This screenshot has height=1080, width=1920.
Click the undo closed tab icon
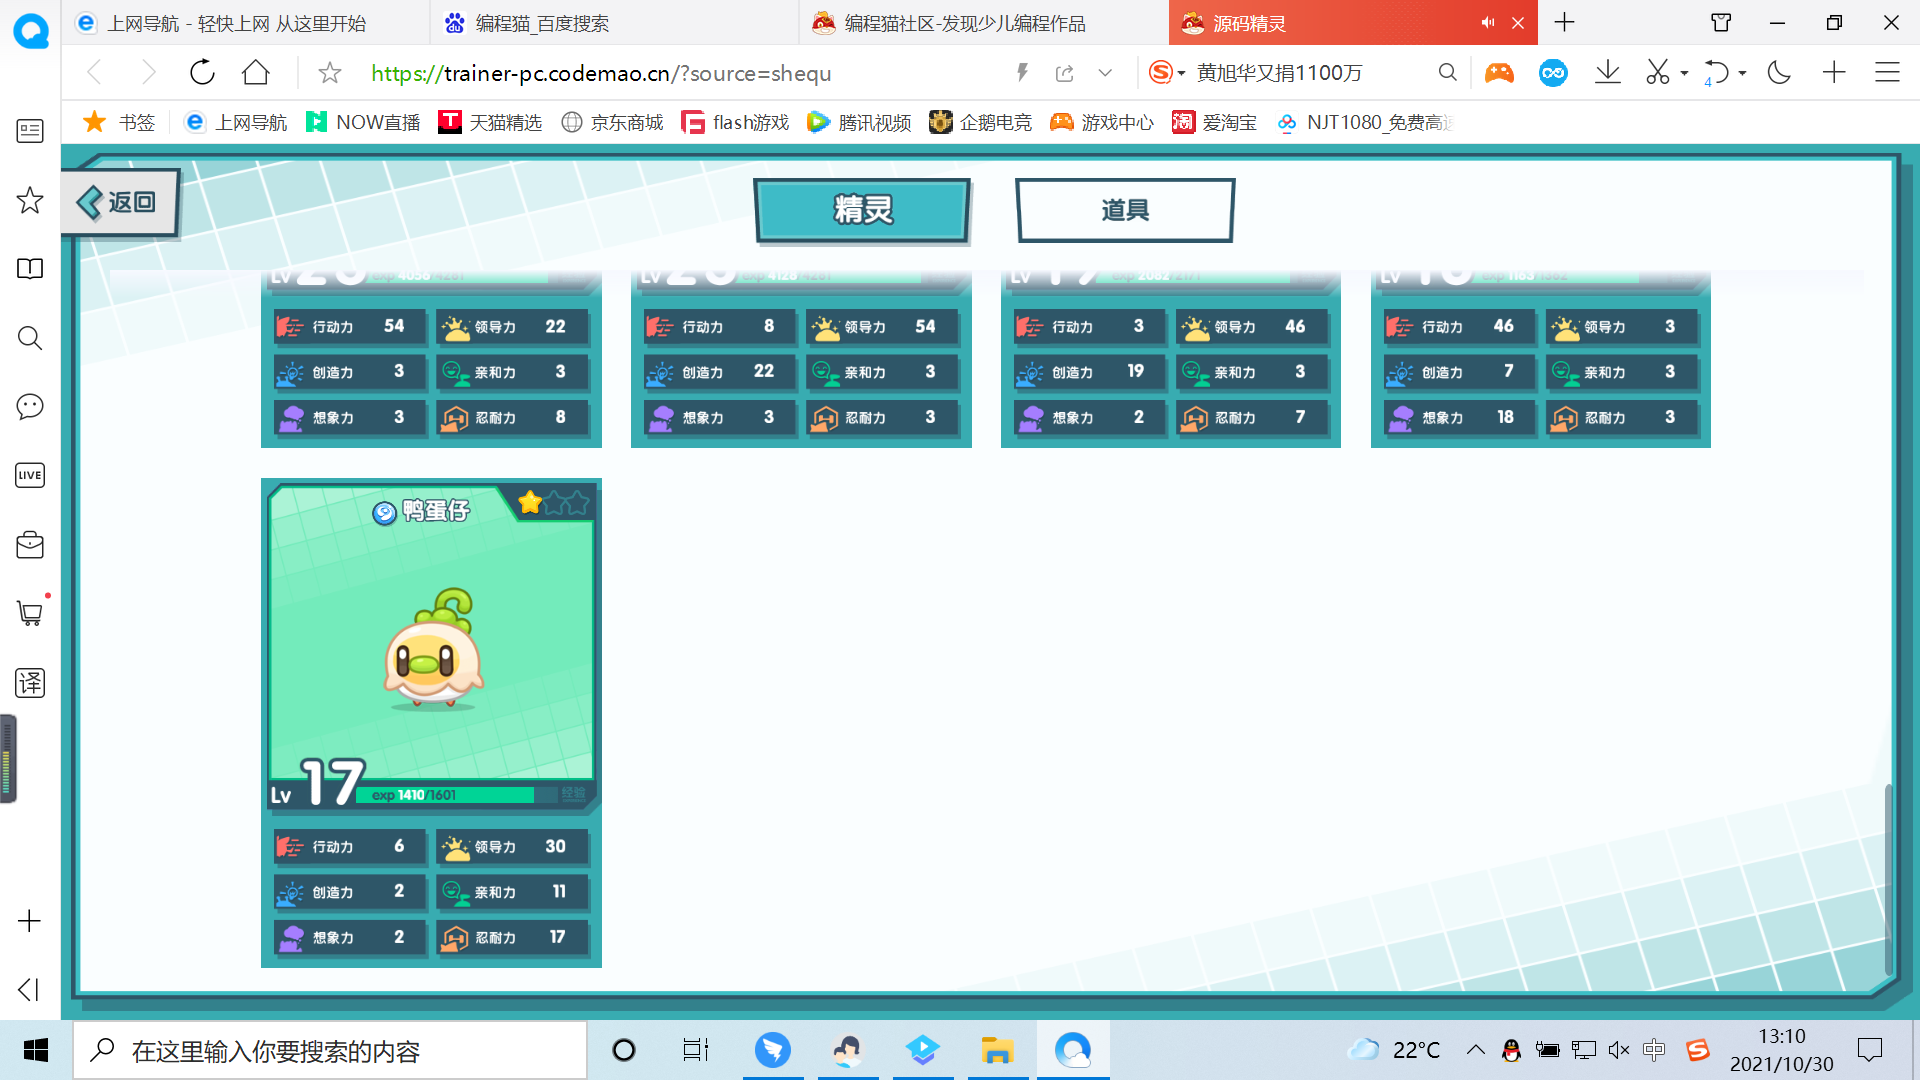tap(1716, 72)
